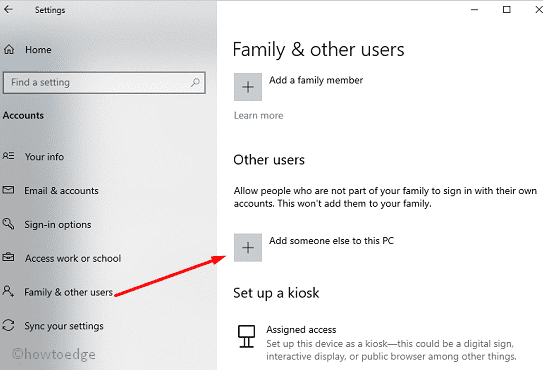Click Add a family member label
Screen dimensions: 543x370
click(x=316, y=80)
